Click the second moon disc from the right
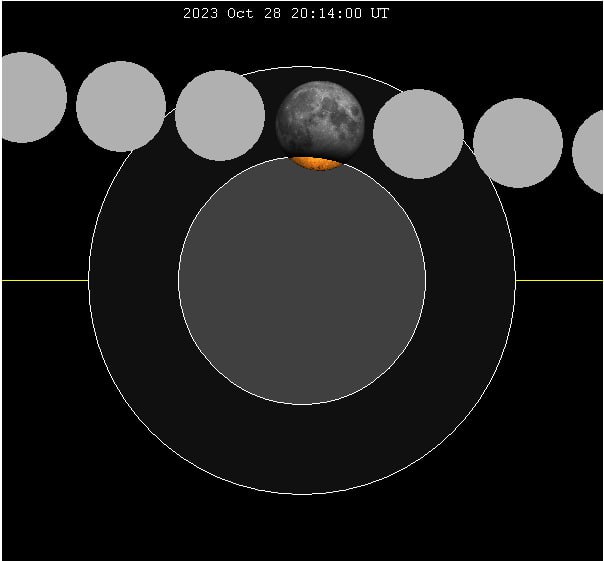This screenshot has width=604, height=561. 518,142
